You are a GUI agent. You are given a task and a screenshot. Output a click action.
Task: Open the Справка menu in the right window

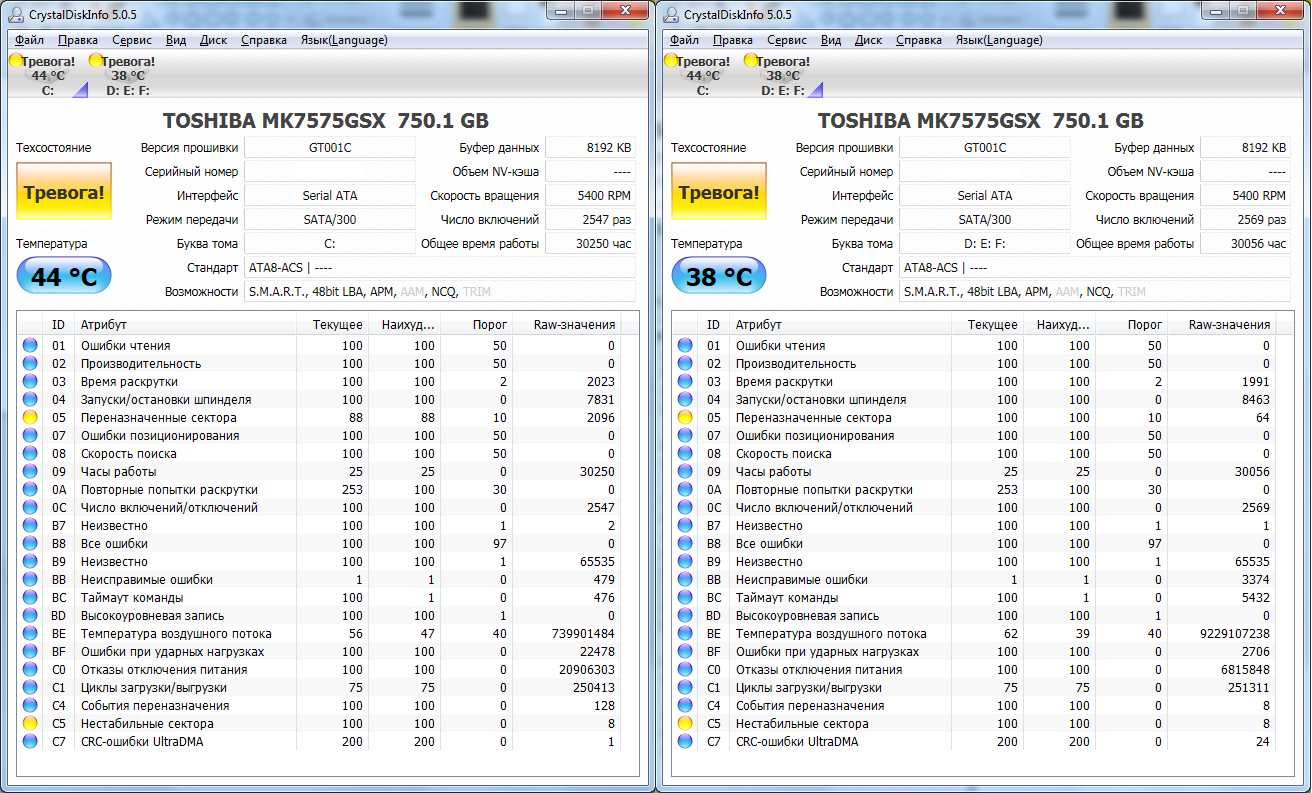tap(919, 40)
